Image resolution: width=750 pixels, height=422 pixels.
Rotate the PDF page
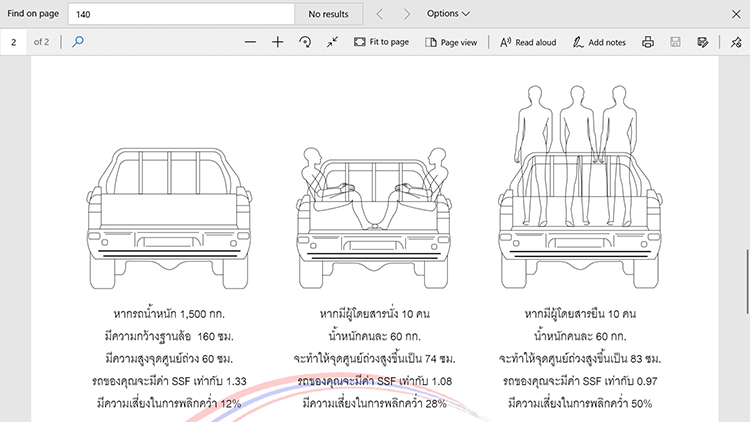[305, 42]
